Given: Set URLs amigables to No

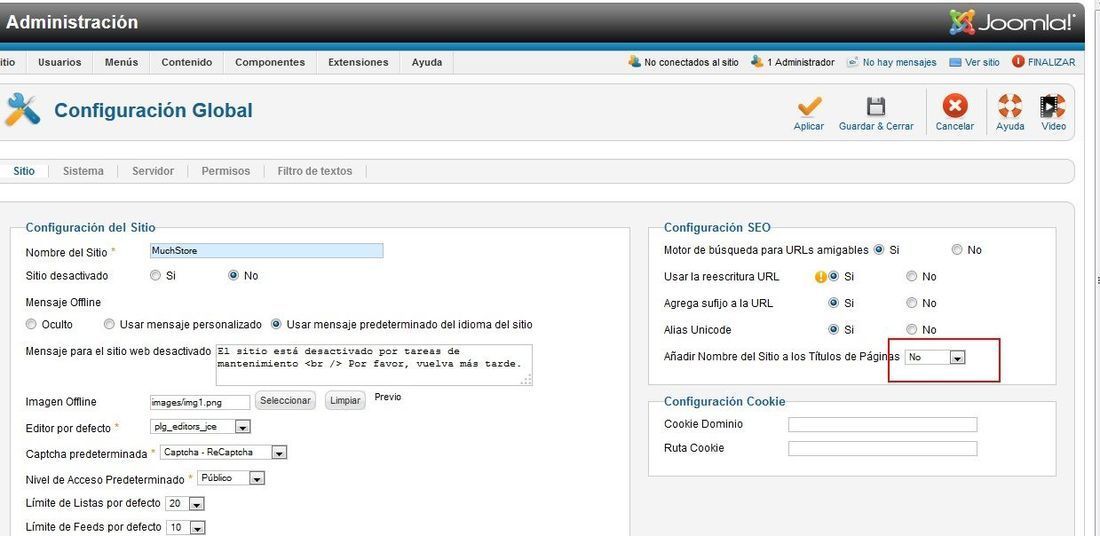Looking at the screenshot, I should (957, 250).
